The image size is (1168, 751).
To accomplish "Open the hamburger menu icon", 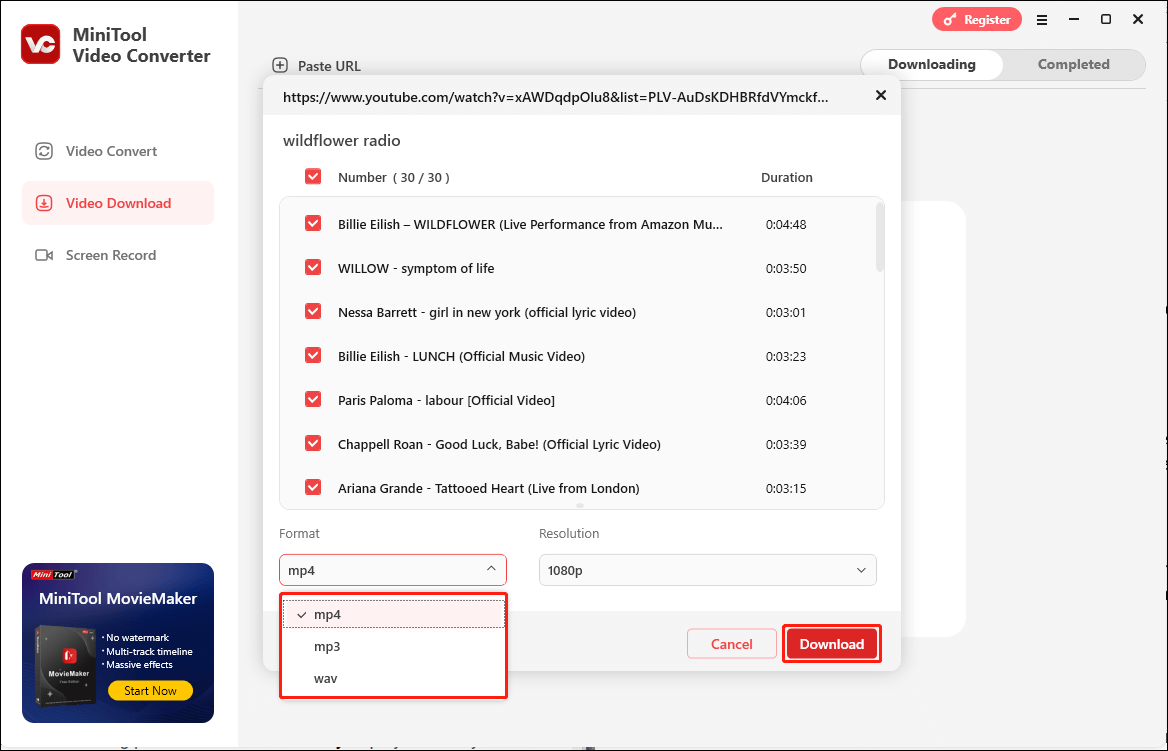I will click(x=1042, y=20).
